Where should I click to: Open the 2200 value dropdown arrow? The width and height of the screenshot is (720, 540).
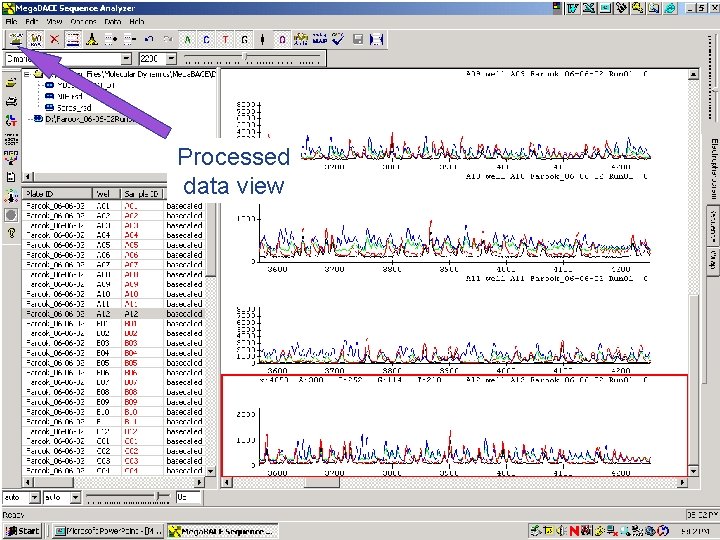click(171, 59)
